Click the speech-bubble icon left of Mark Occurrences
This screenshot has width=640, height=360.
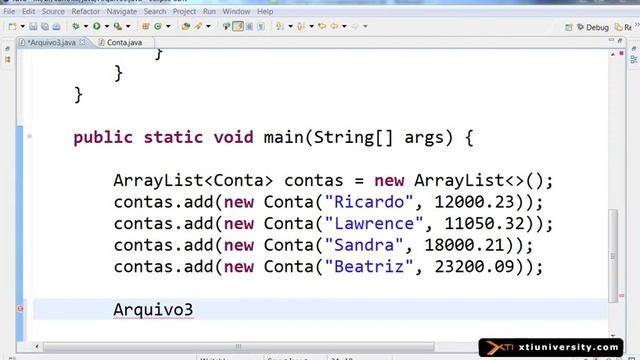[x=226, y=27]
